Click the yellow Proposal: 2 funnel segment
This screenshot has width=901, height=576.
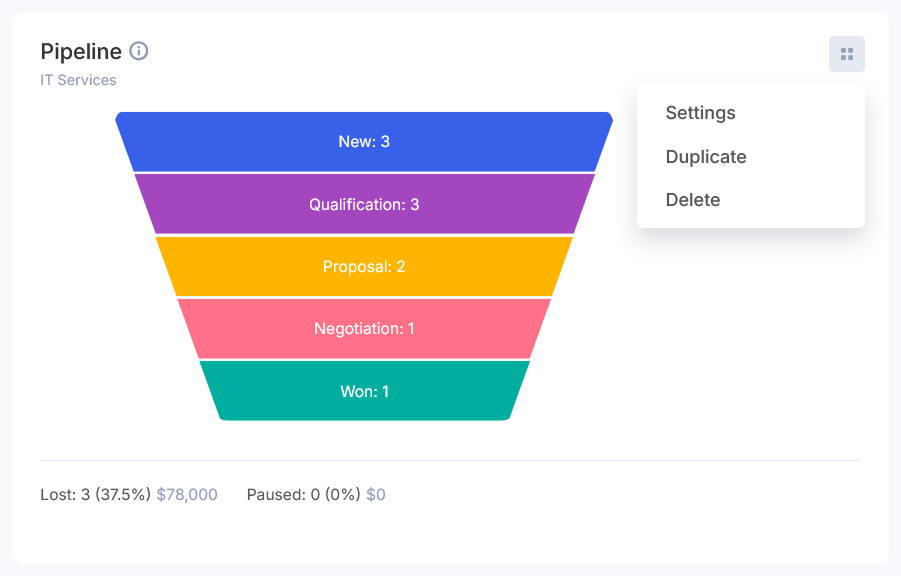364,267
